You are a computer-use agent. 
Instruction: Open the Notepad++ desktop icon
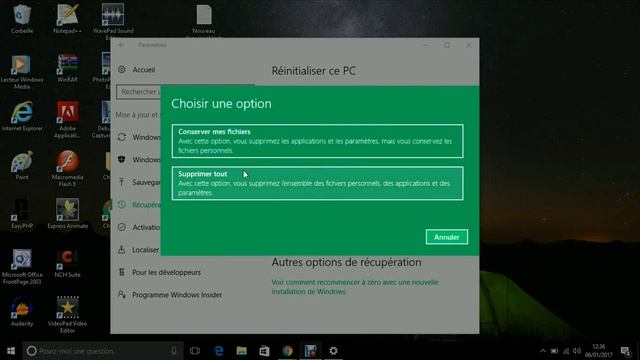67,19
